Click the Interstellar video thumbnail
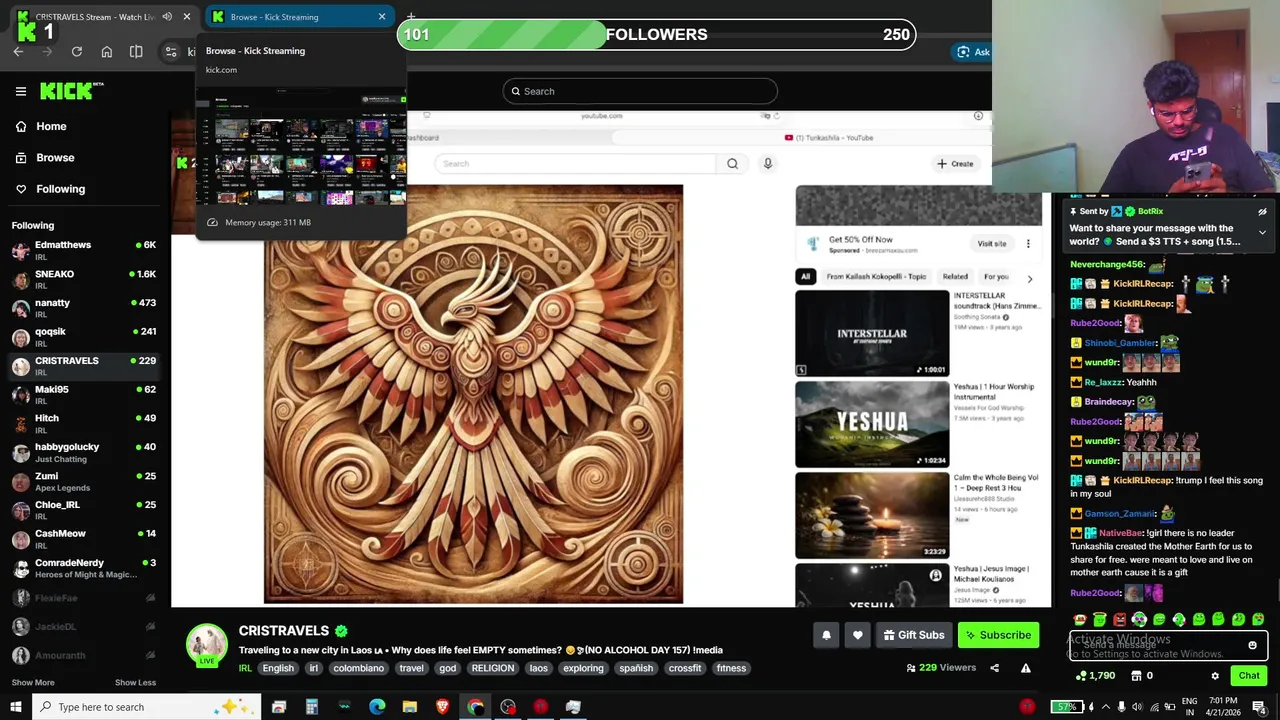The height and width of the screenshot is (720, 1280). [872, 333]
